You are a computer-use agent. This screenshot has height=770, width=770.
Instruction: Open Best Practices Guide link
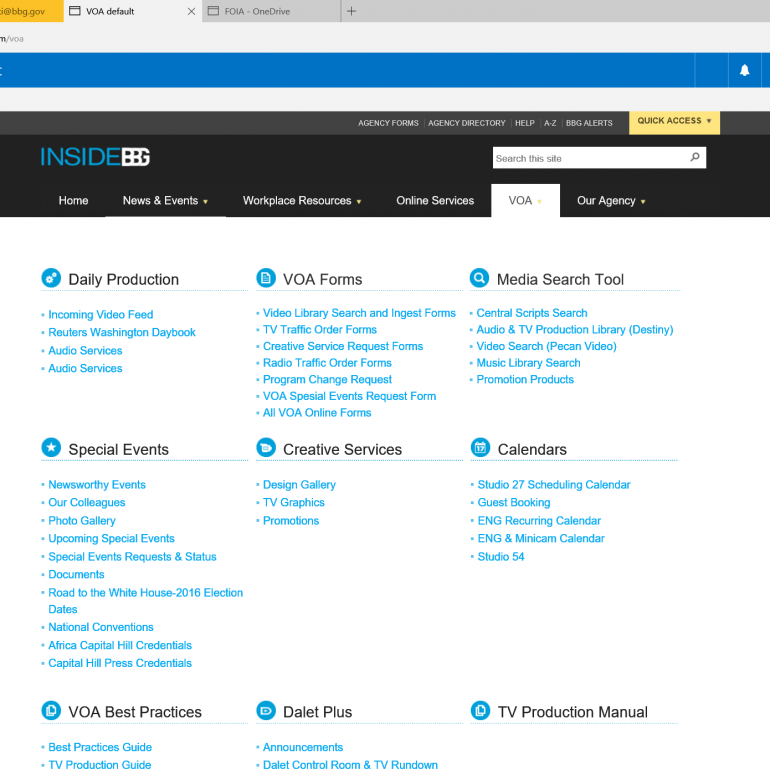pos(100,747)
